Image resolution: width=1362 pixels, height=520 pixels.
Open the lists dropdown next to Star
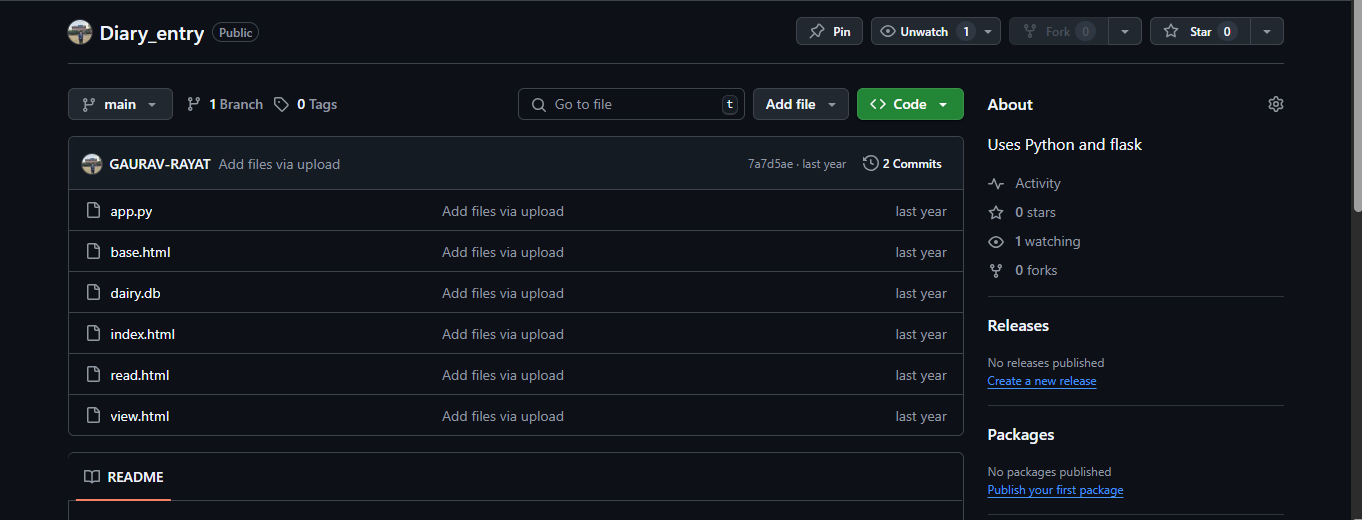pyautogui.click(x=1267, y=31)
